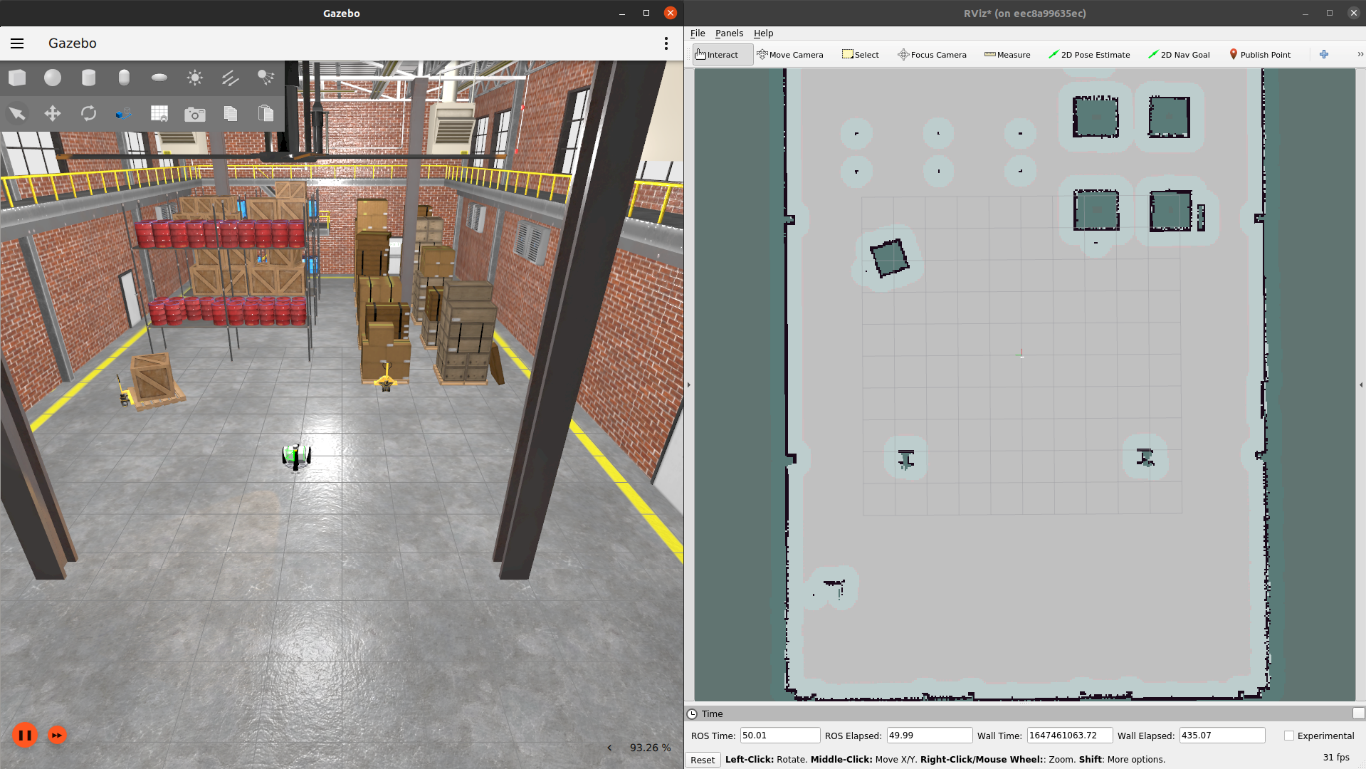
Task: Activate the 2D Nav Goal tool
Action: (1179, 55)
